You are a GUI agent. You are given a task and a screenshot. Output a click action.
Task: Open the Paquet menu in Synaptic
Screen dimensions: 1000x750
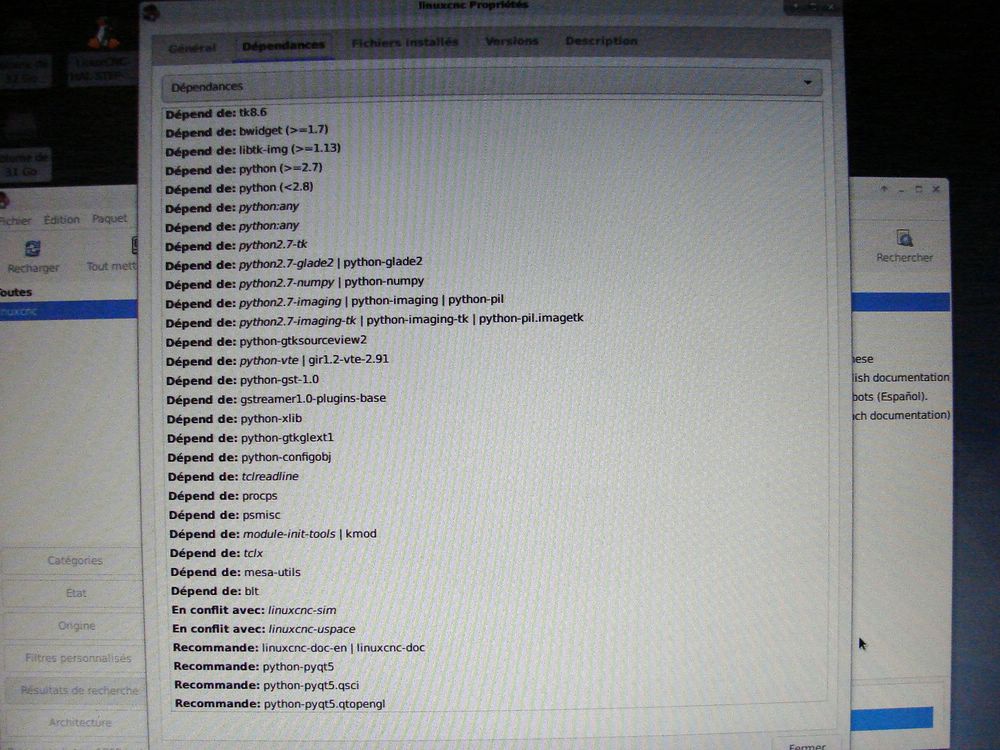tap(109, 218)
